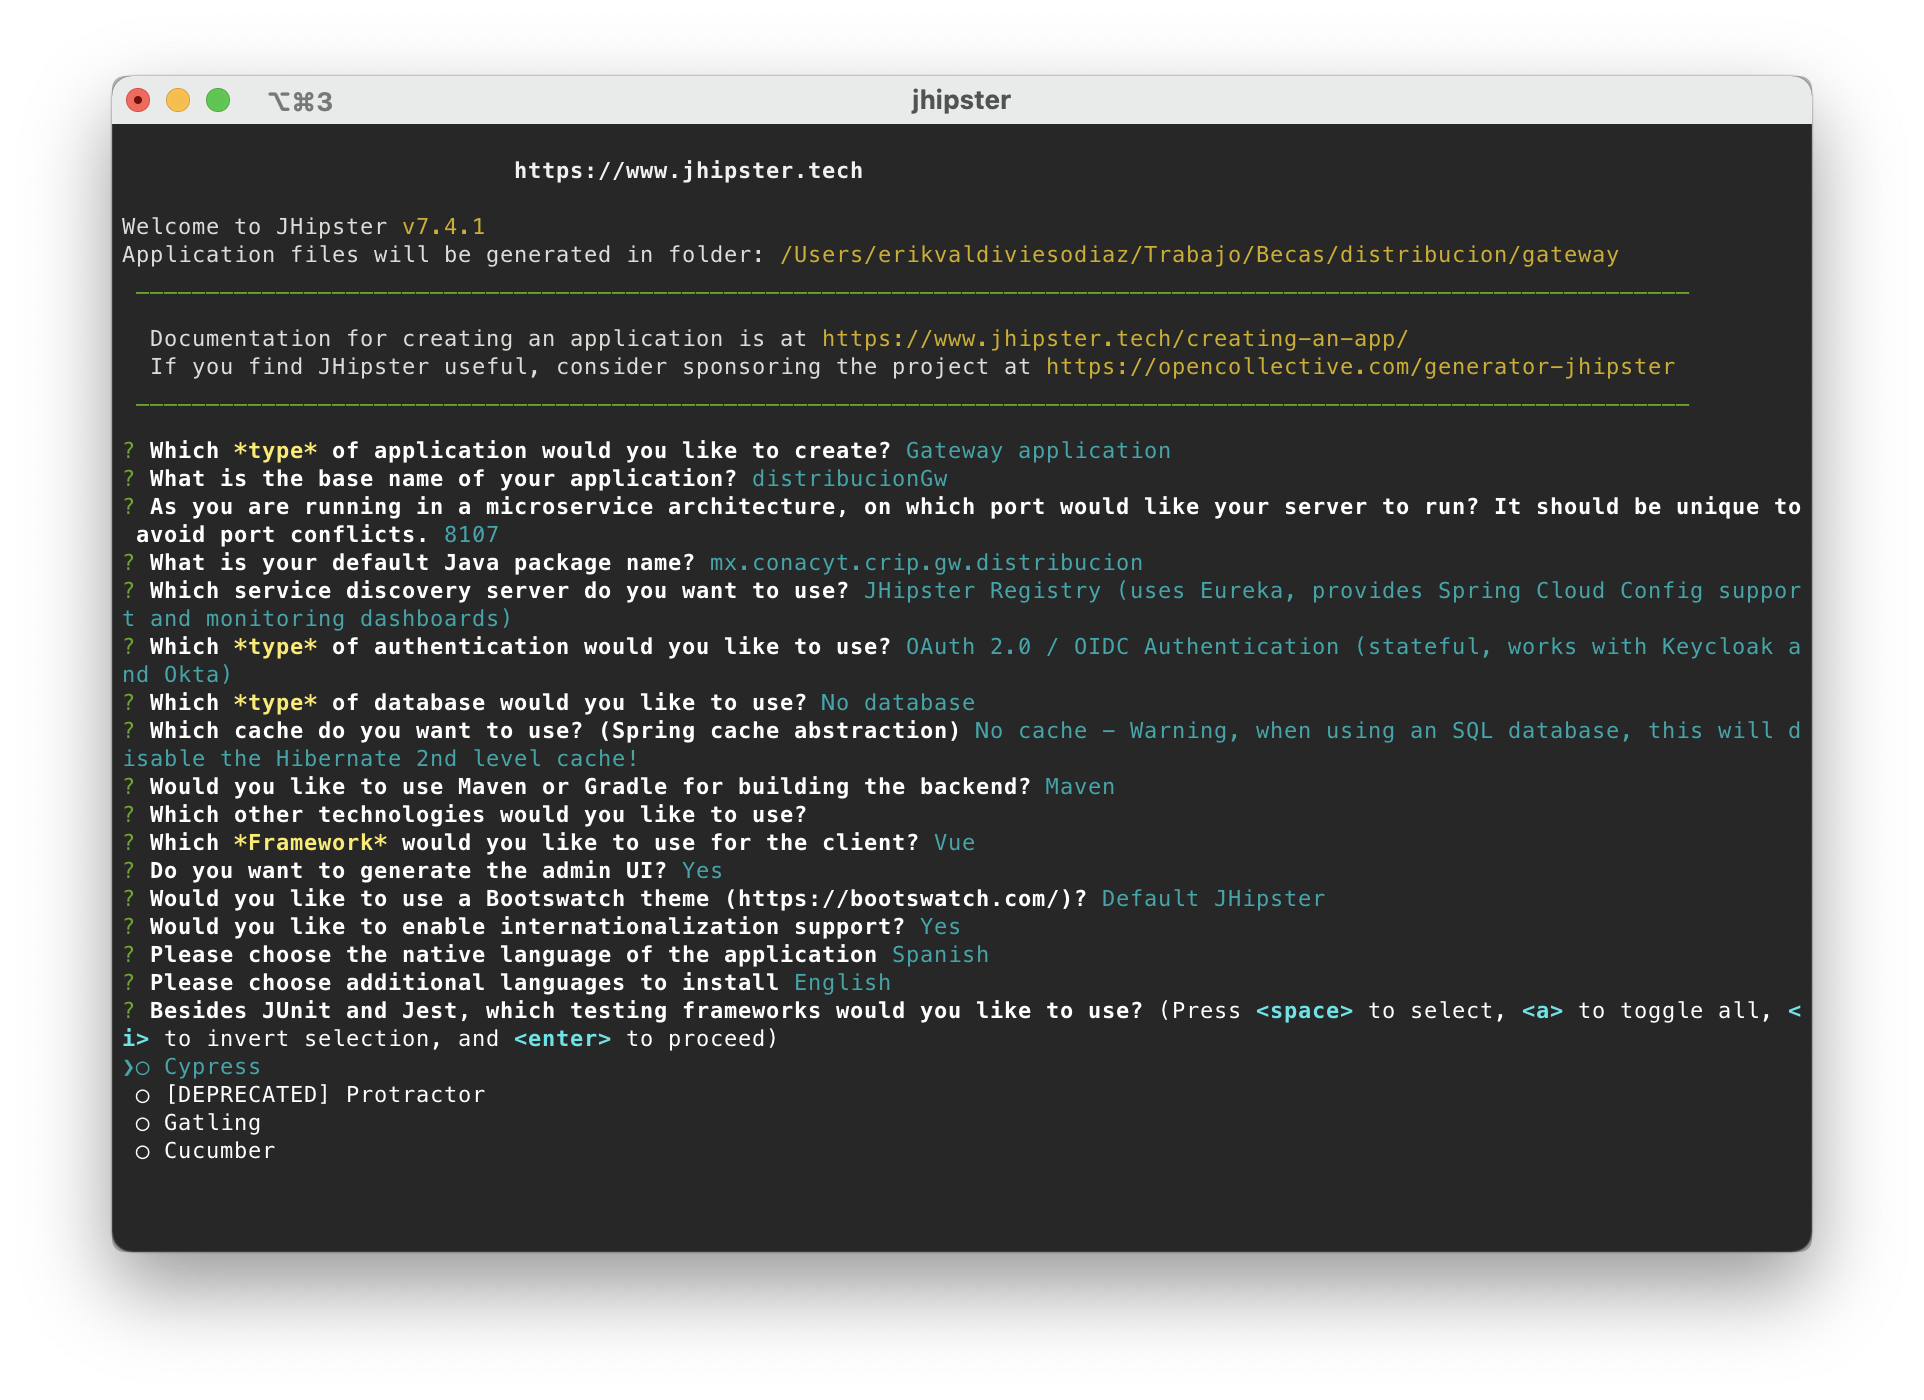Image resolution: width=1924 pixels, height=1400 pixels.
Task: Click the 'Welcome to JHipster' text
Action: pyautogui.click(x=254, y=227)
